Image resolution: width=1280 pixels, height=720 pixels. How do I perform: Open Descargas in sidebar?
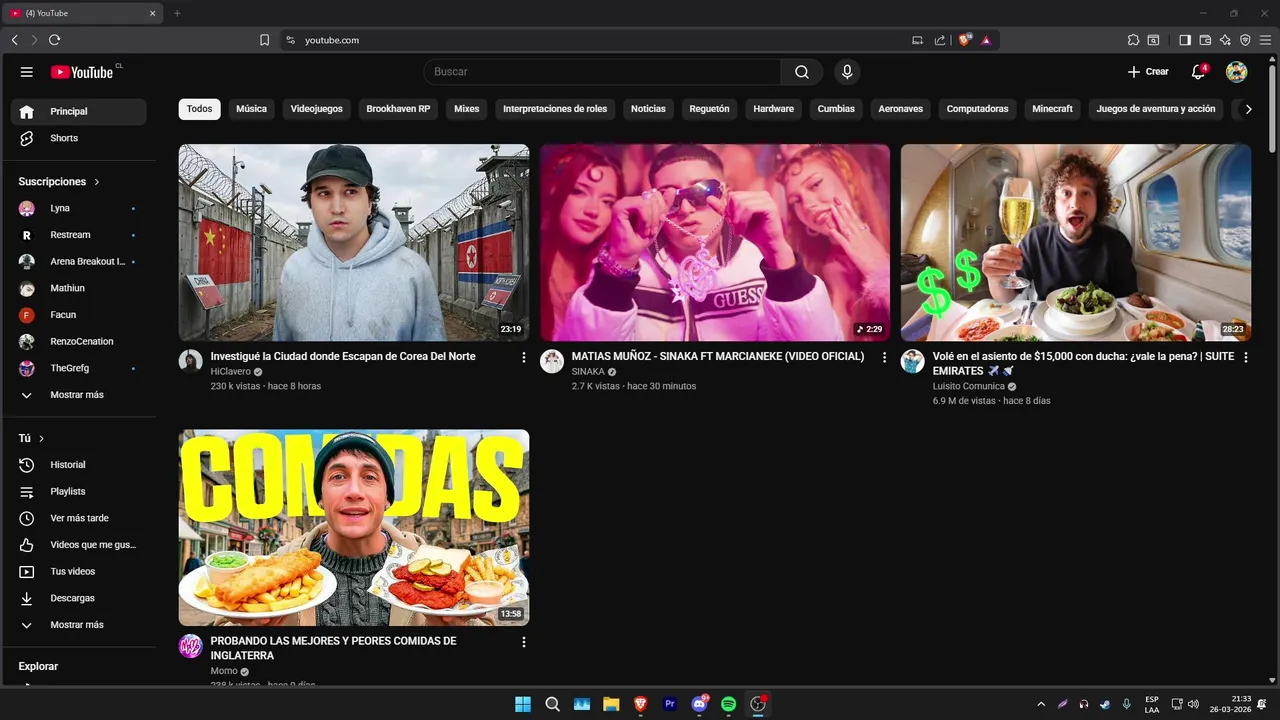(x=78, y=598)
